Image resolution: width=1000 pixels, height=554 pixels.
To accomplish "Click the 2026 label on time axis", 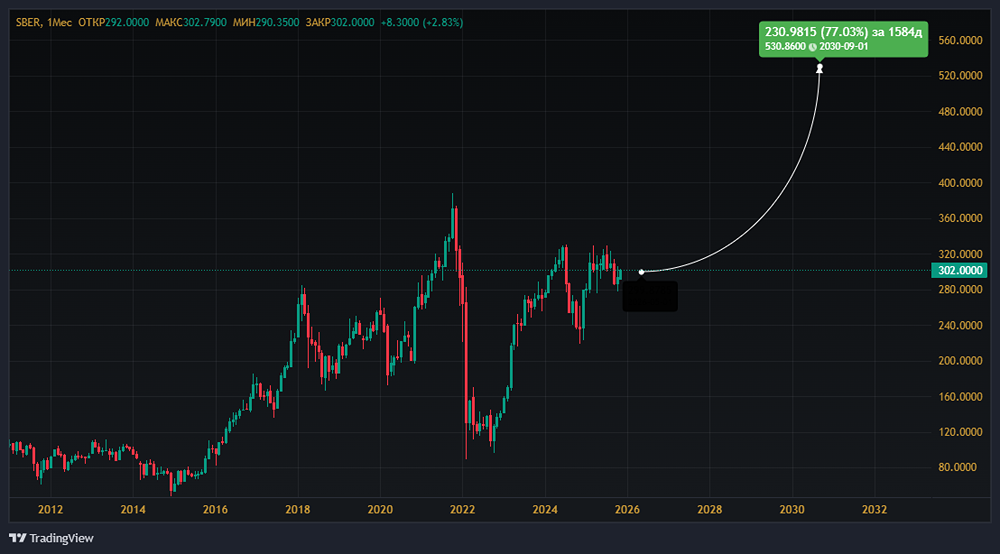I will coord(627,509).
